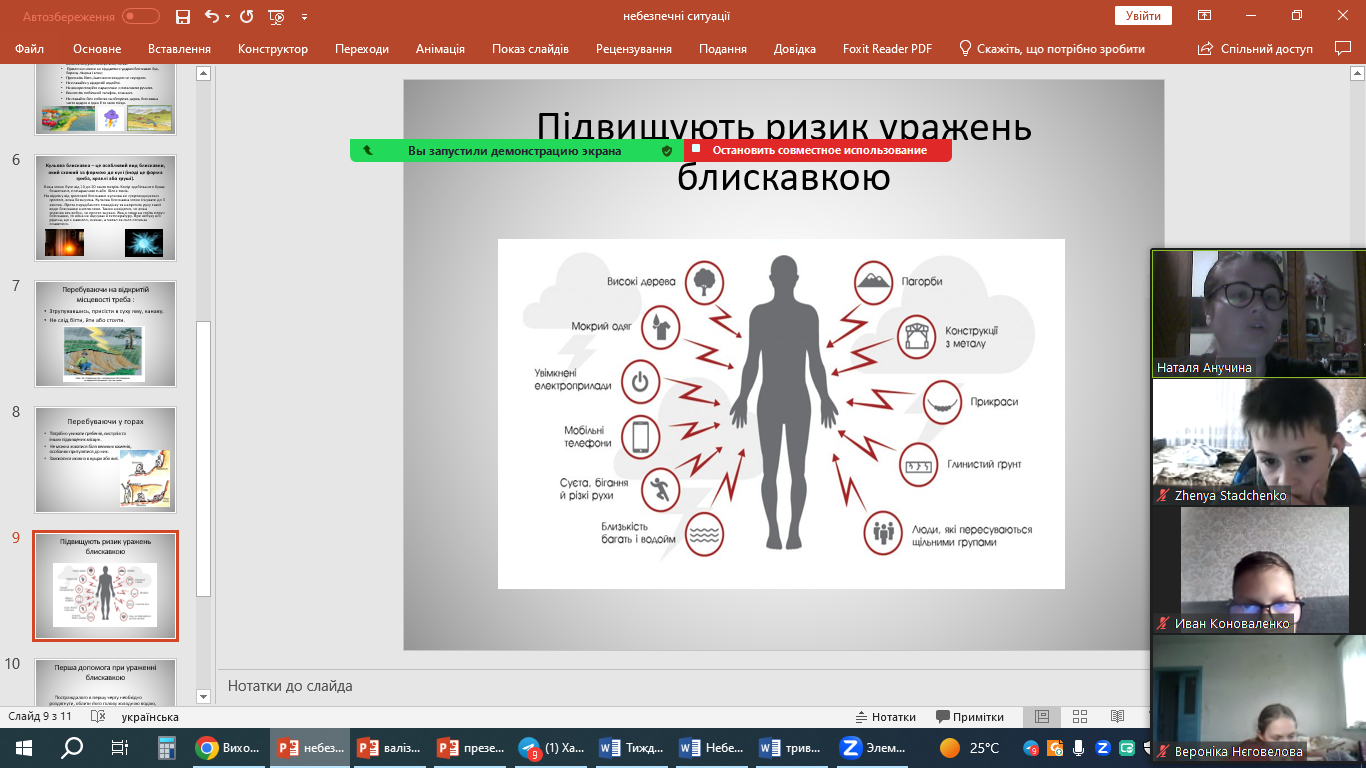The height and width of the screenshot is (768, 1366).
Task: Open Наталя Анучина video tile
Action: pyautogui.click(x=1258, y=313)
